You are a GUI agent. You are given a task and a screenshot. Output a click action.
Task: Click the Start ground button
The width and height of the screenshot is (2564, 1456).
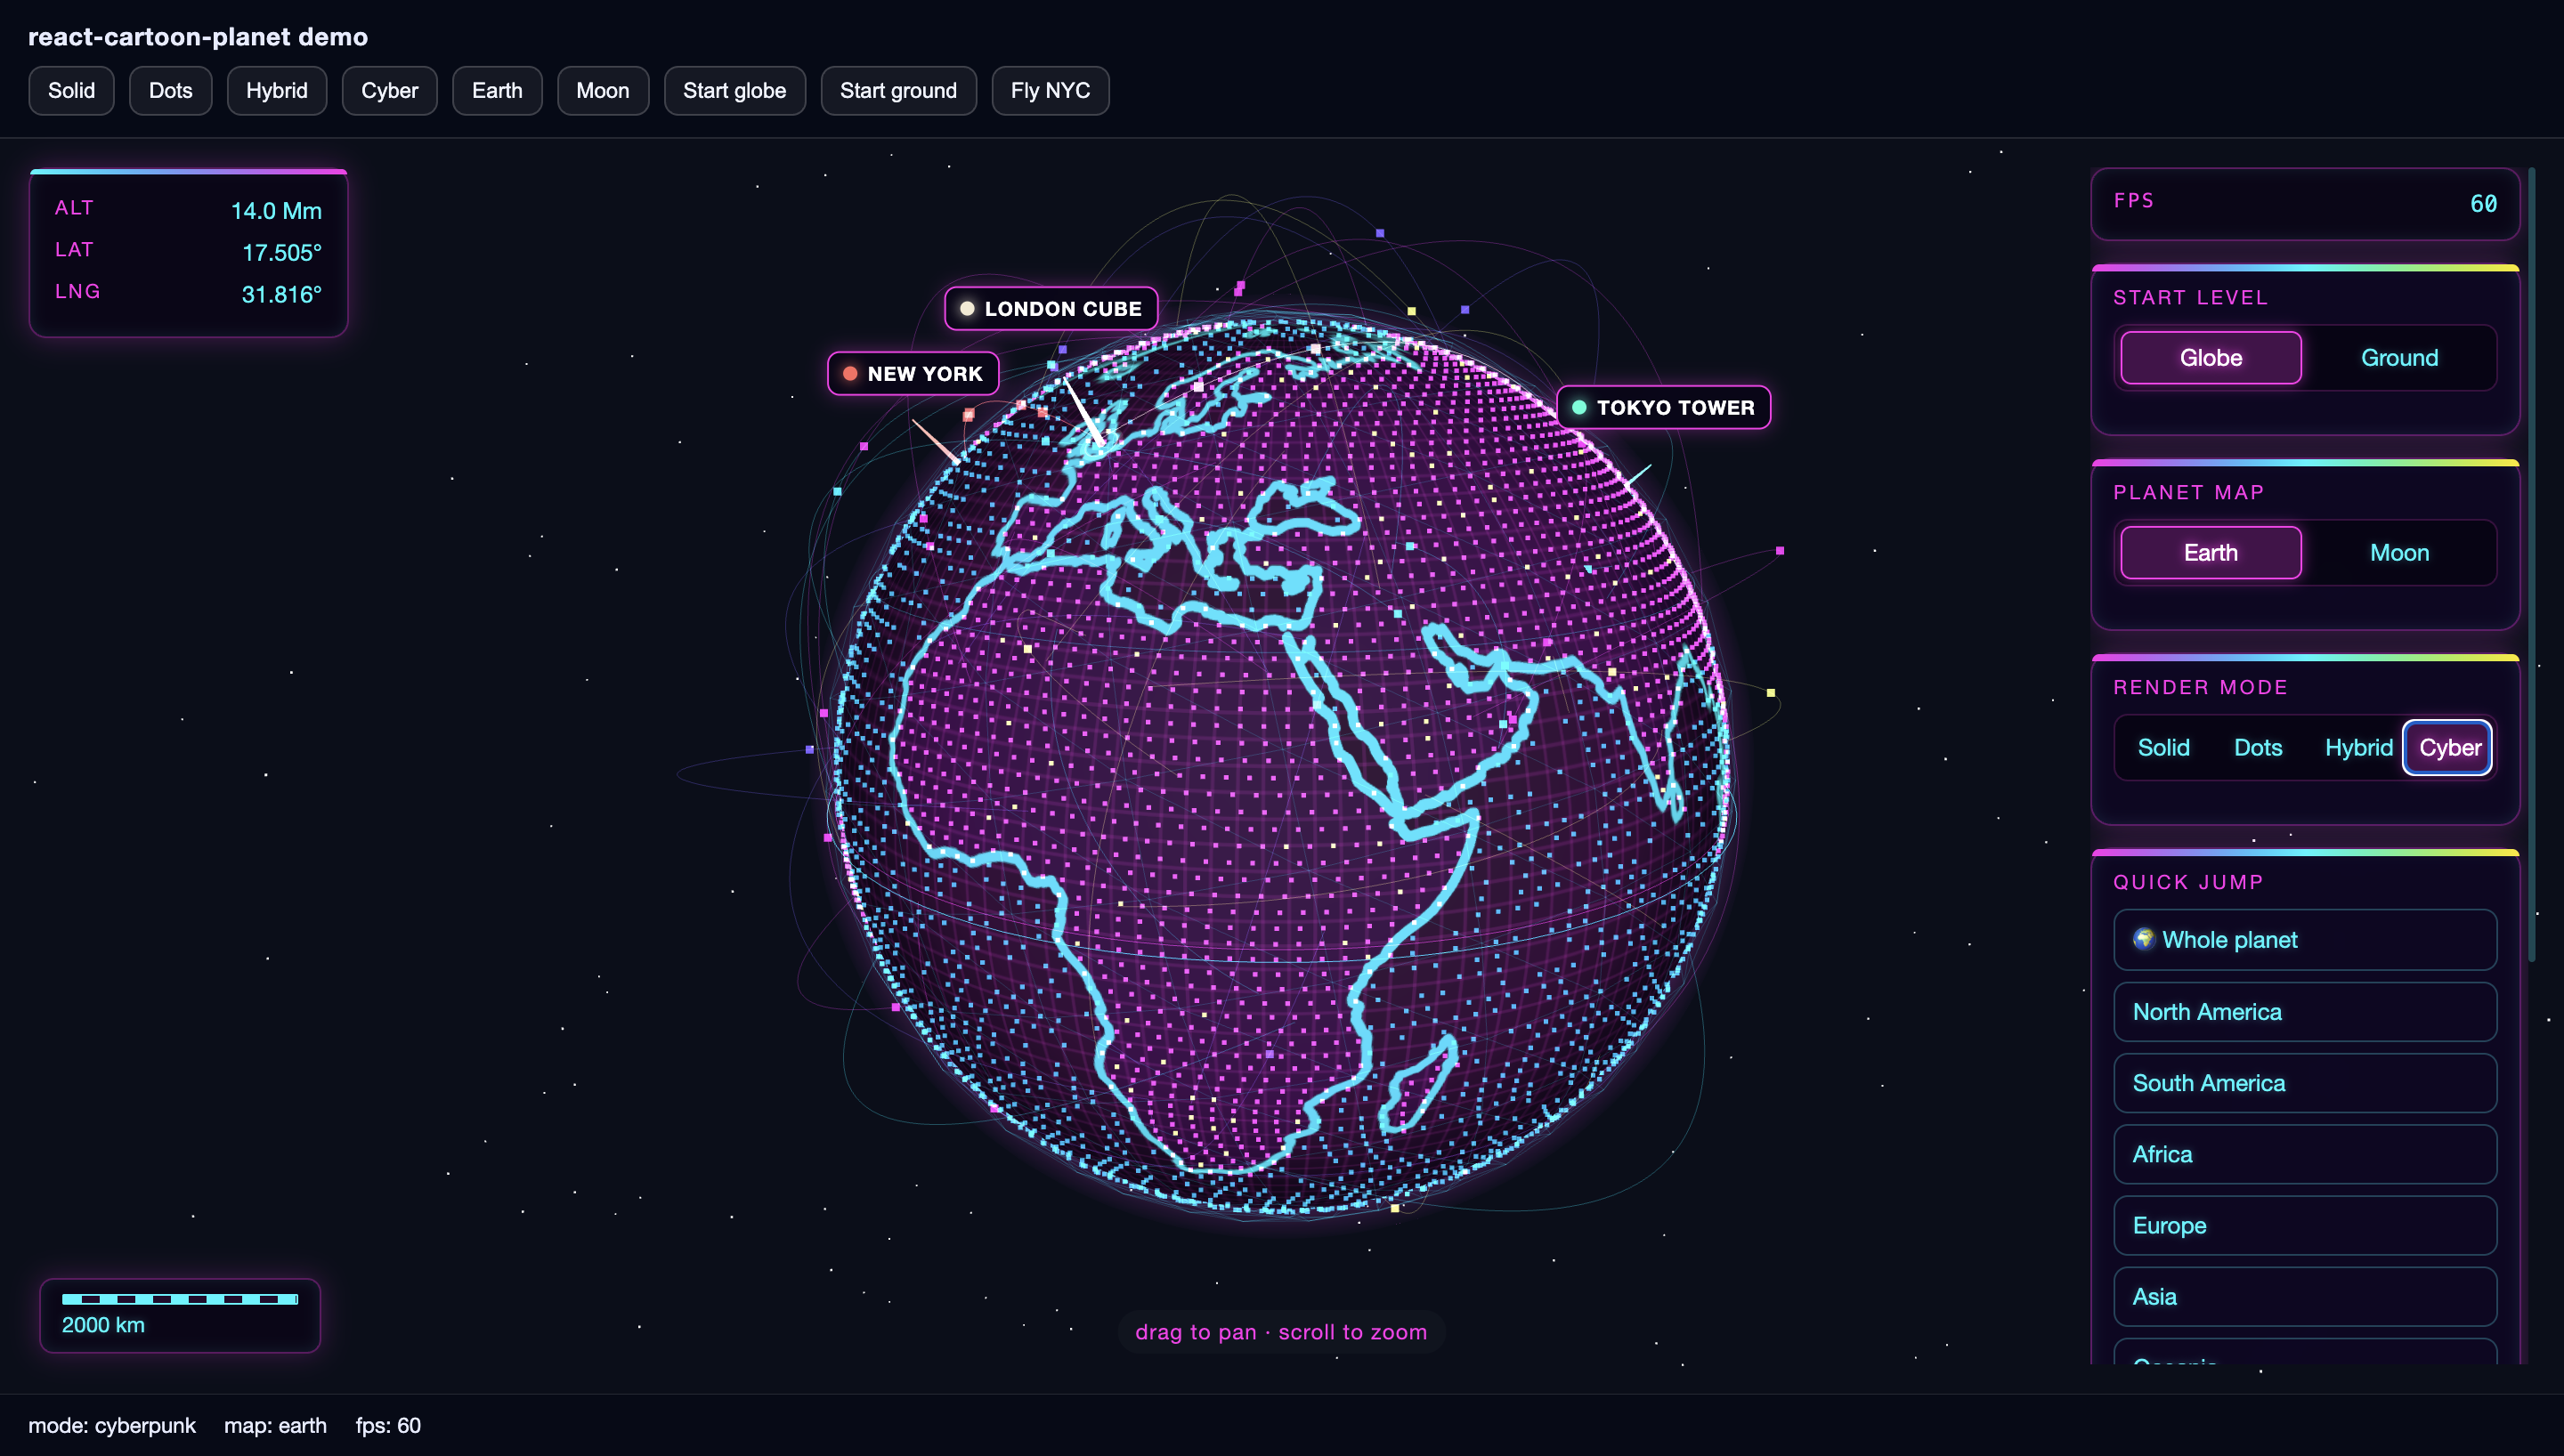[x=898, y=91]
